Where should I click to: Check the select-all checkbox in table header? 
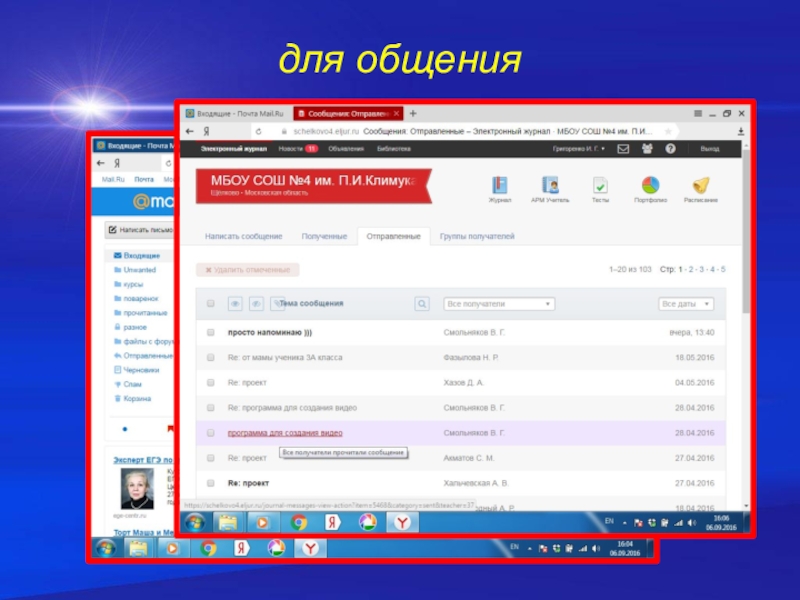click(x=211, y=304)
